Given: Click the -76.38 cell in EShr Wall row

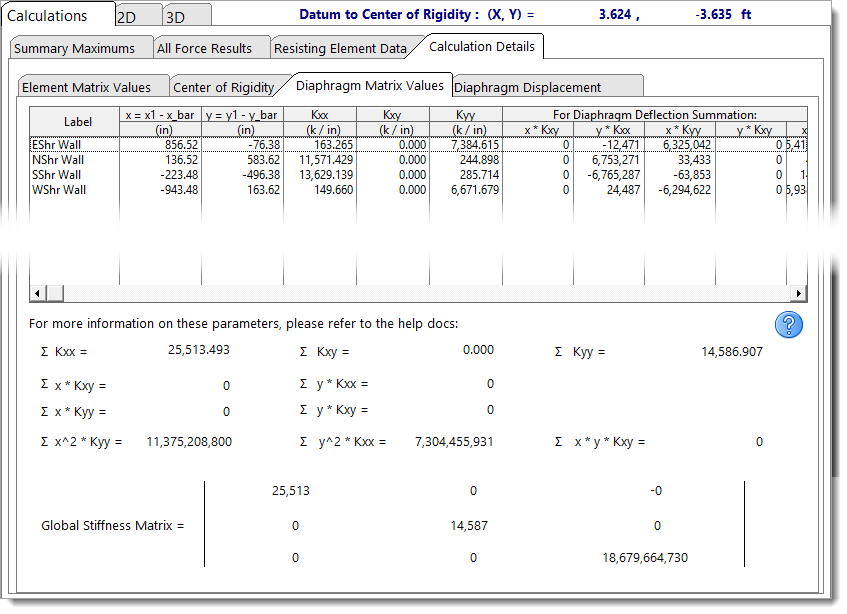Looking at the screenshot, I should pyautogui.click(x=243, y=145).
